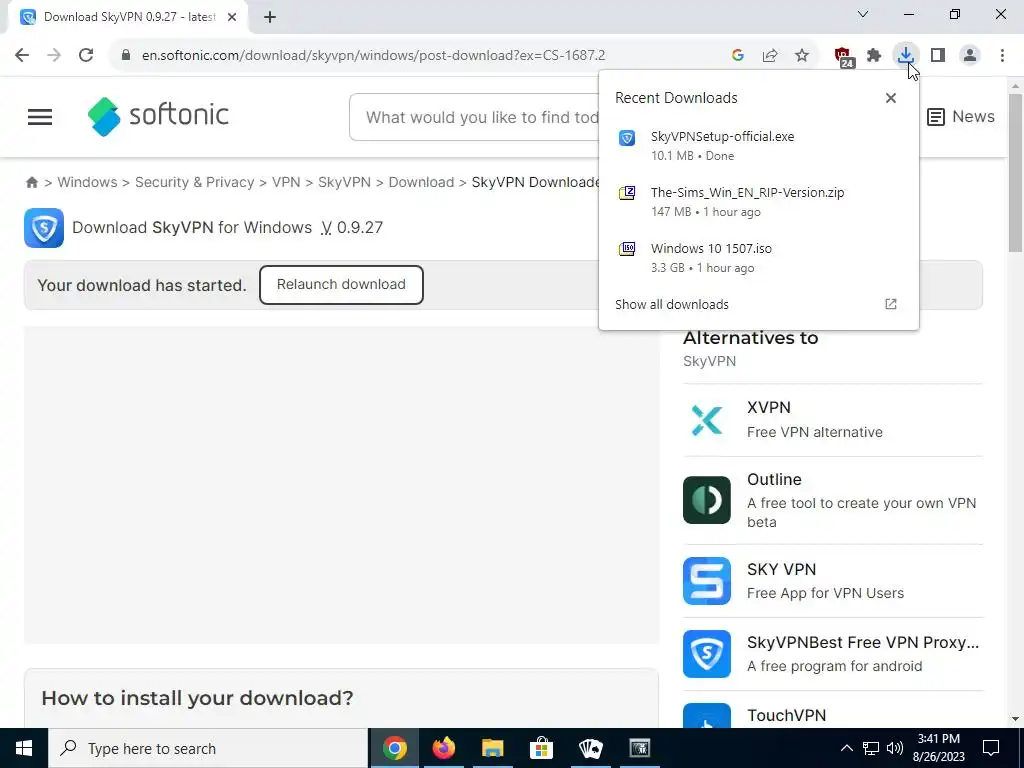Open the Chrome profile avatar

click(970, 56)
